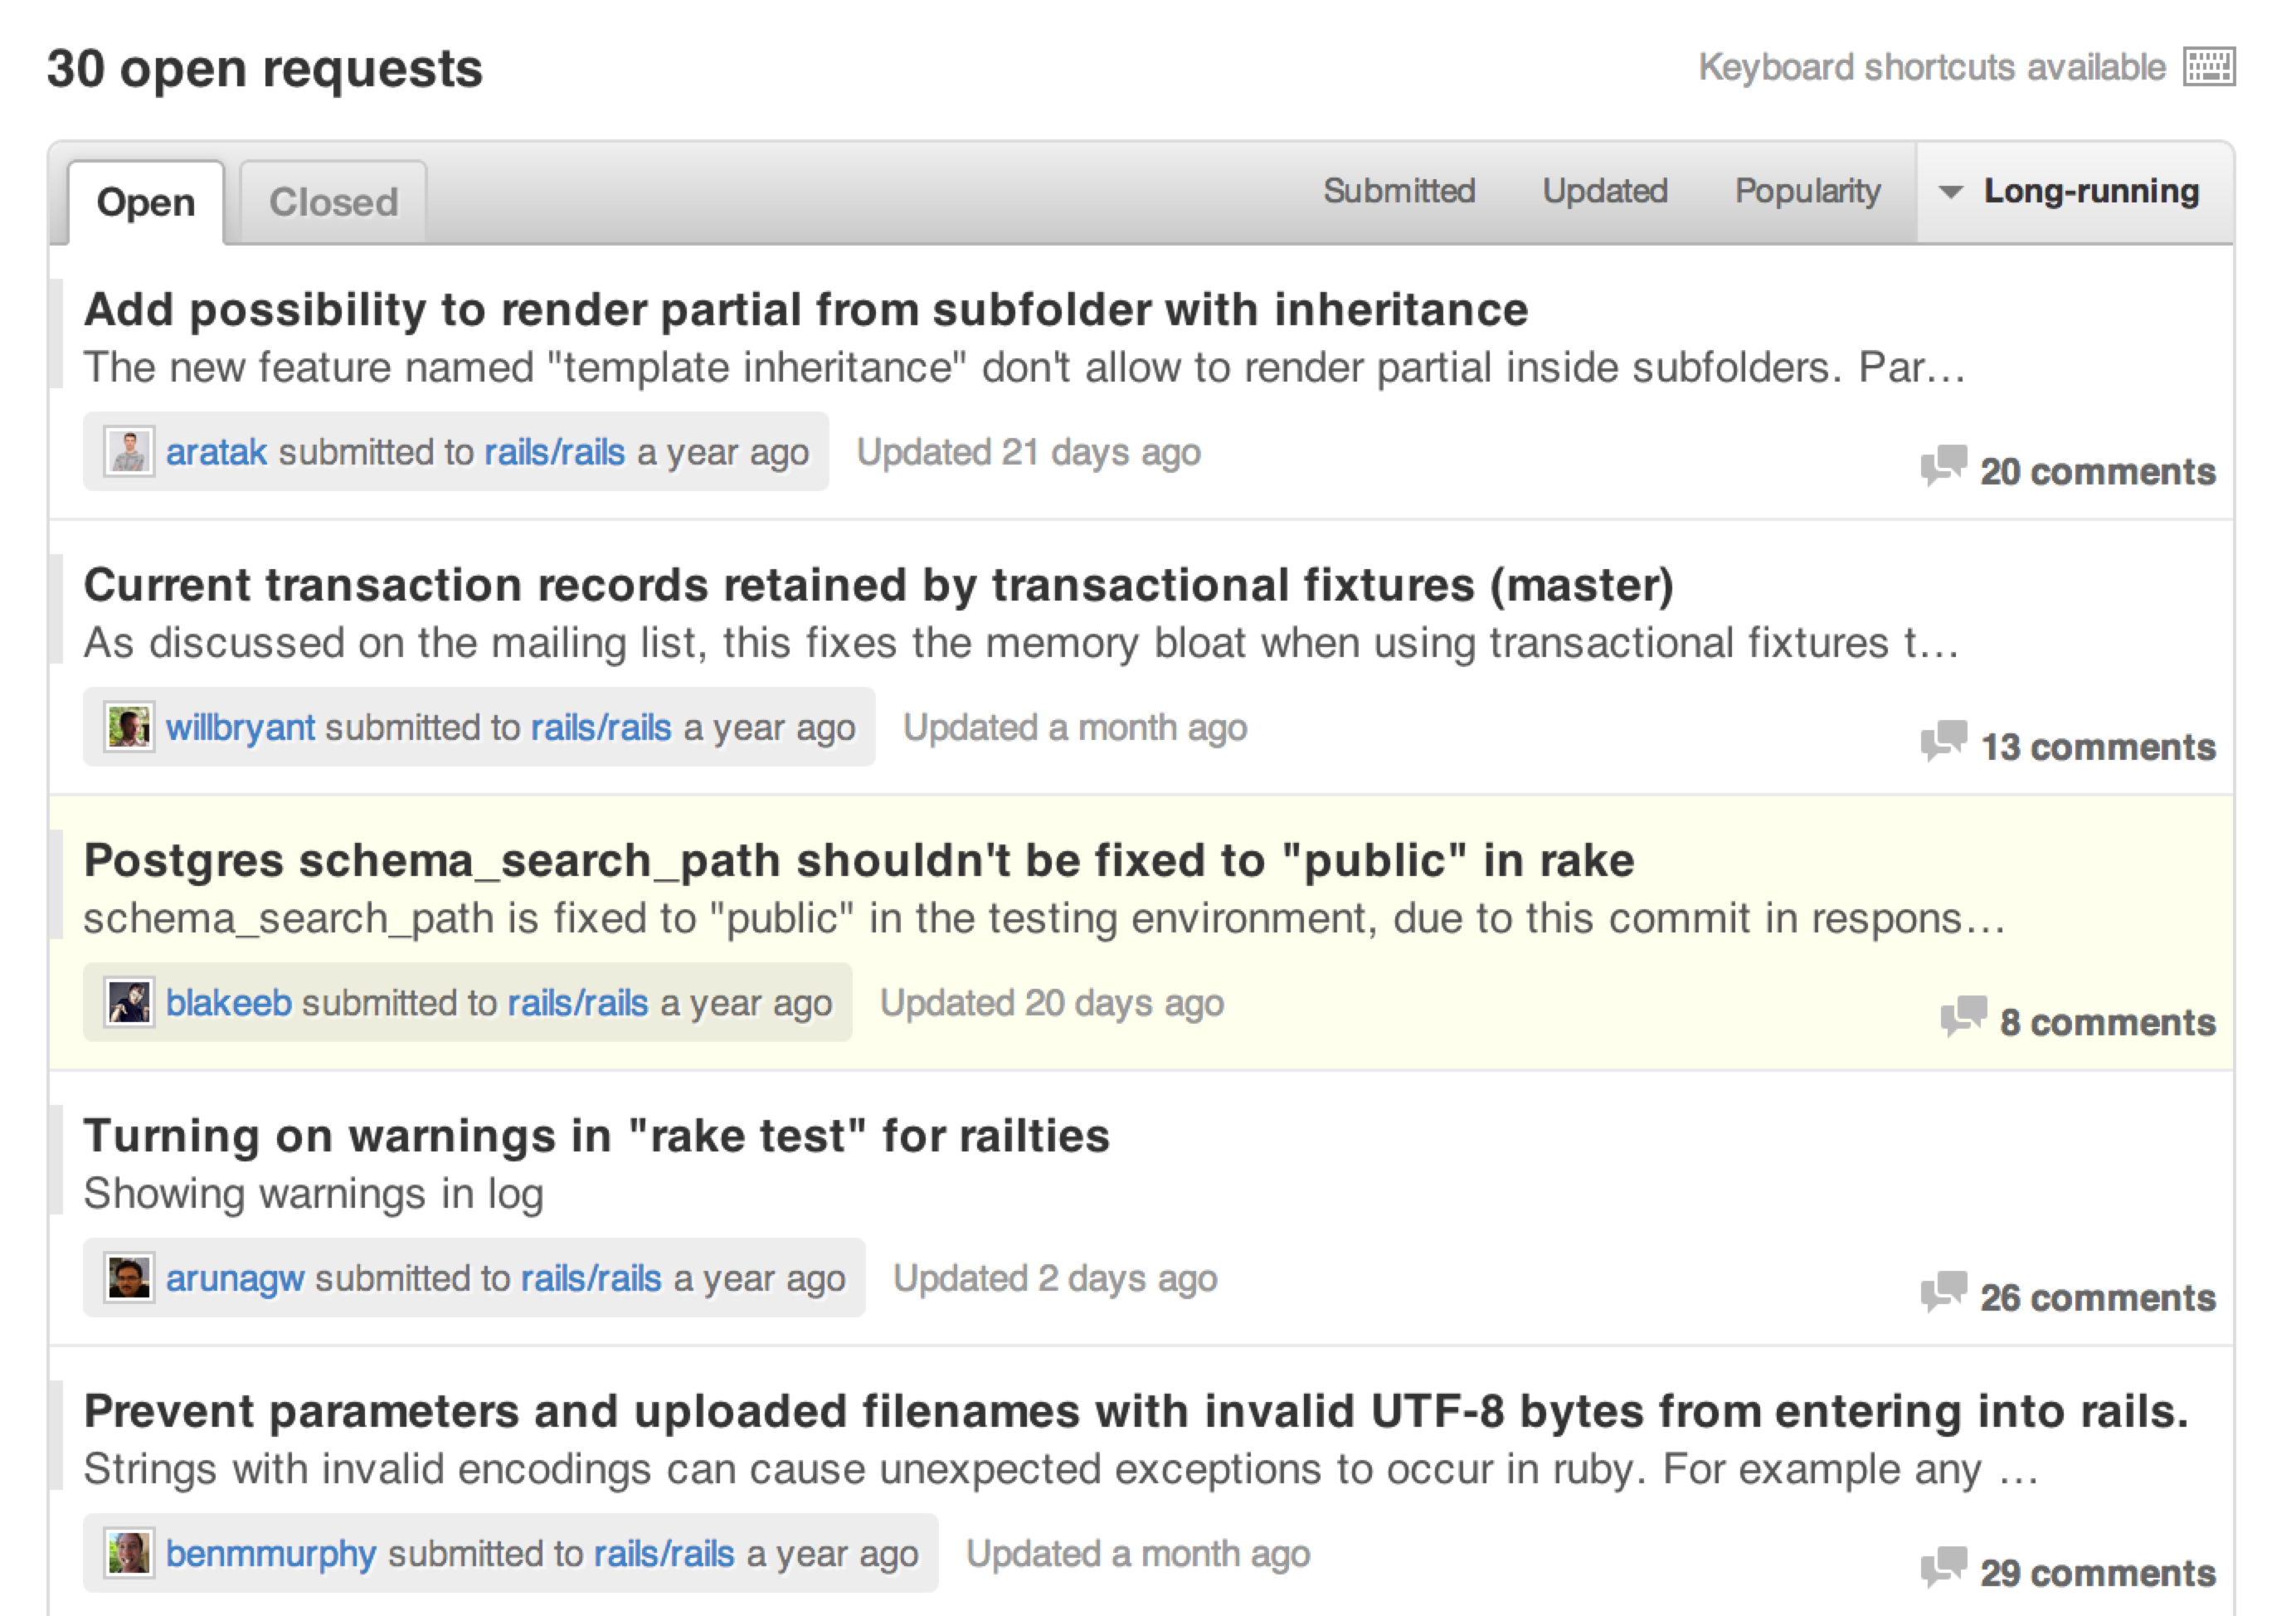2296x1616 pixels.
Task: Sort requests by Popularity
Action: pos(1807,191)
